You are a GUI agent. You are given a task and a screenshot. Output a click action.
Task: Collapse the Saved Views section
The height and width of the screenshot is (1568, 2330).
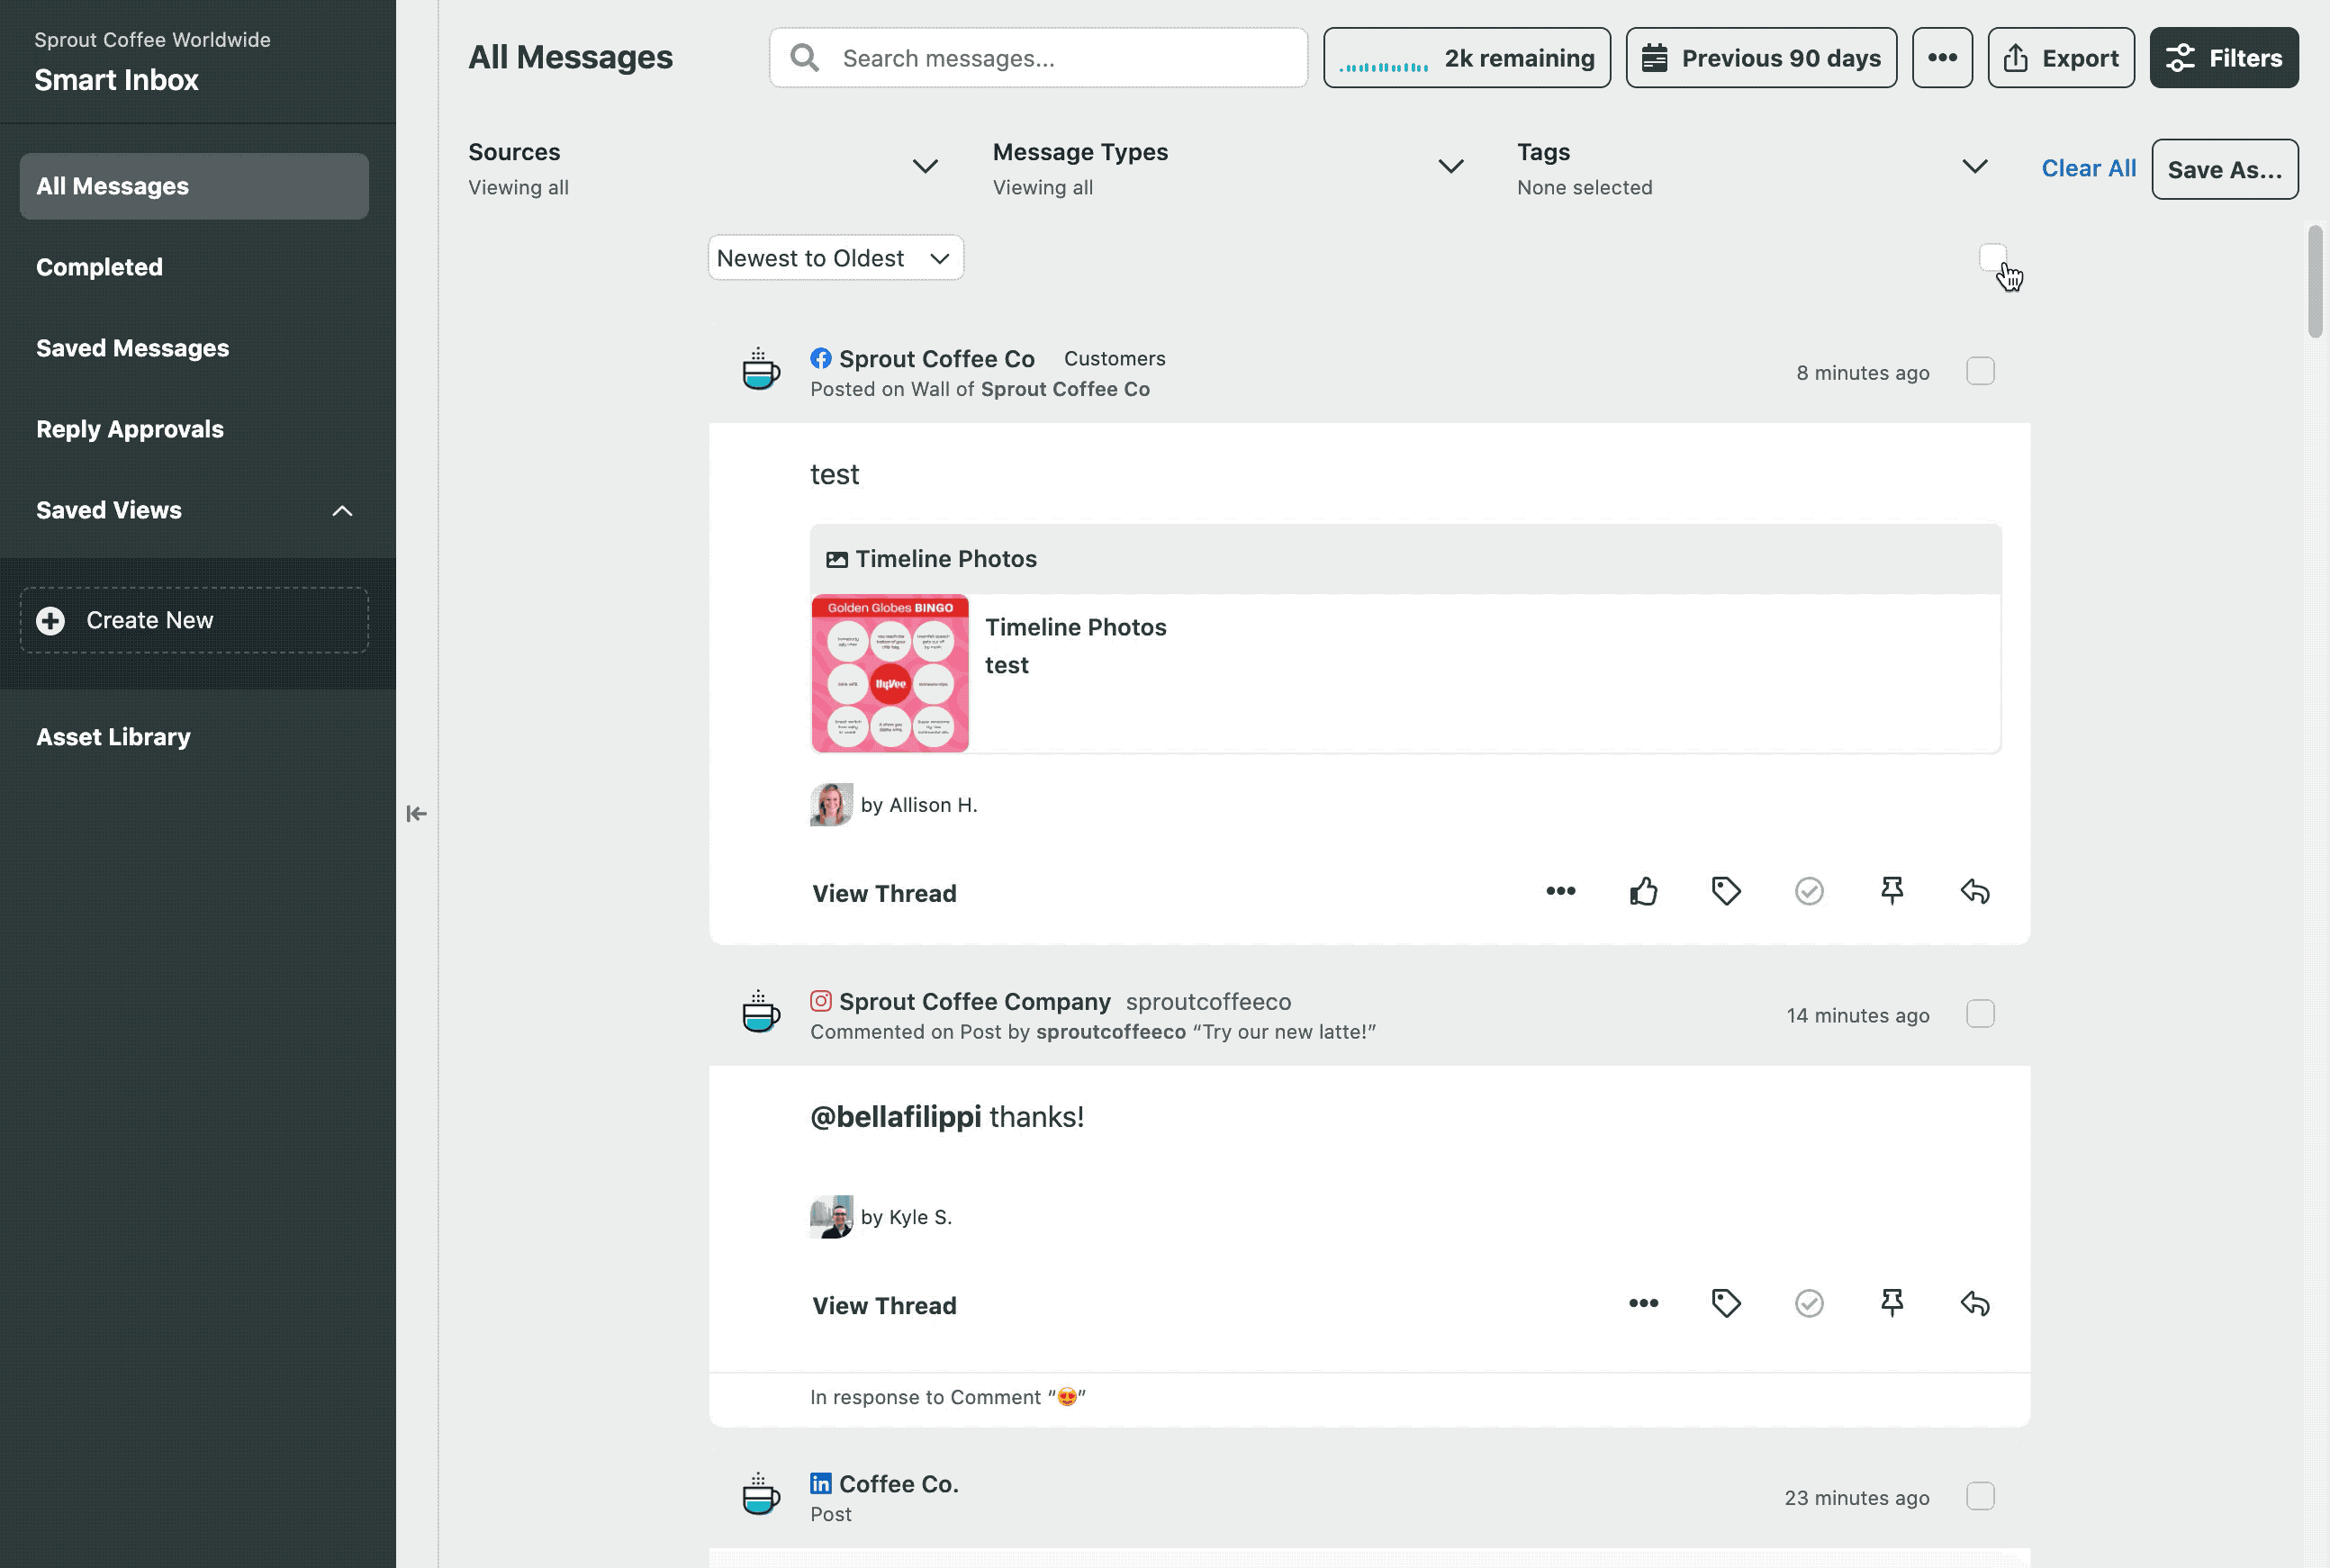(342, 510)
